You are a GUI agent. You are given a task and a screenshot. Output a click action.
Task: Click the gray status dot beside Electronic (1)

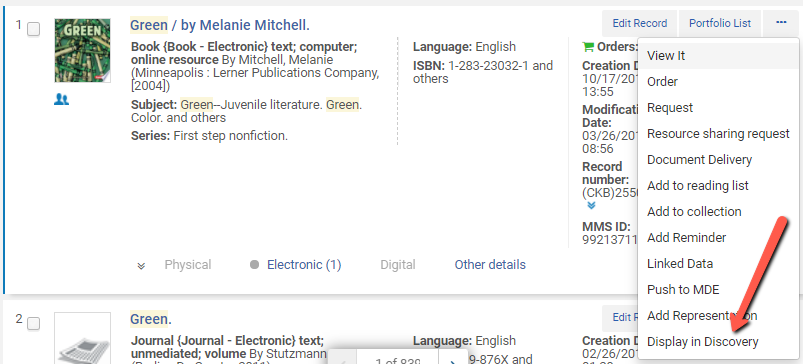pyautogui.click(x=255, y=265)
